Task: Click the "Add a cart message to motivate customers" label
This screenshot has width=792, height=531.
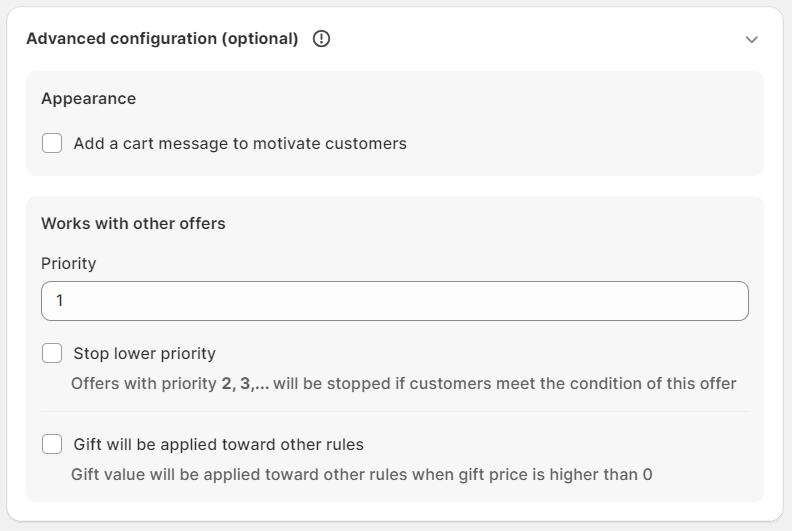Action: coord(240,144)
